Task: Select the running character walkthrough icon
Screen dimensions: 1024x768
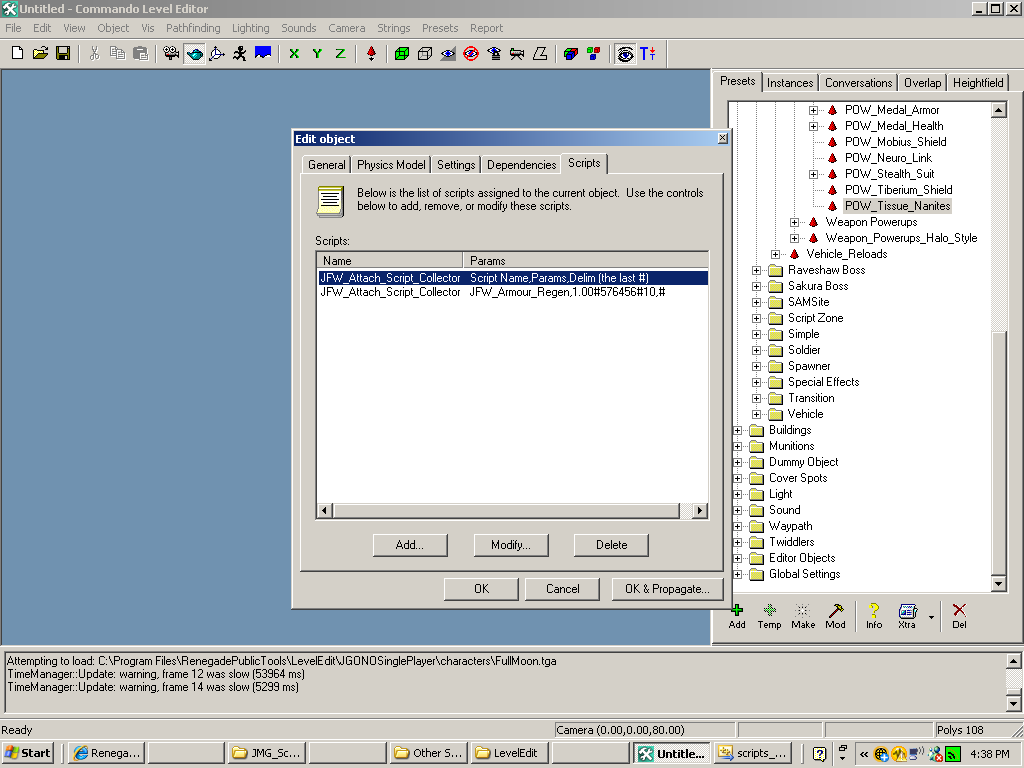Action: click(x=240, y=54)
